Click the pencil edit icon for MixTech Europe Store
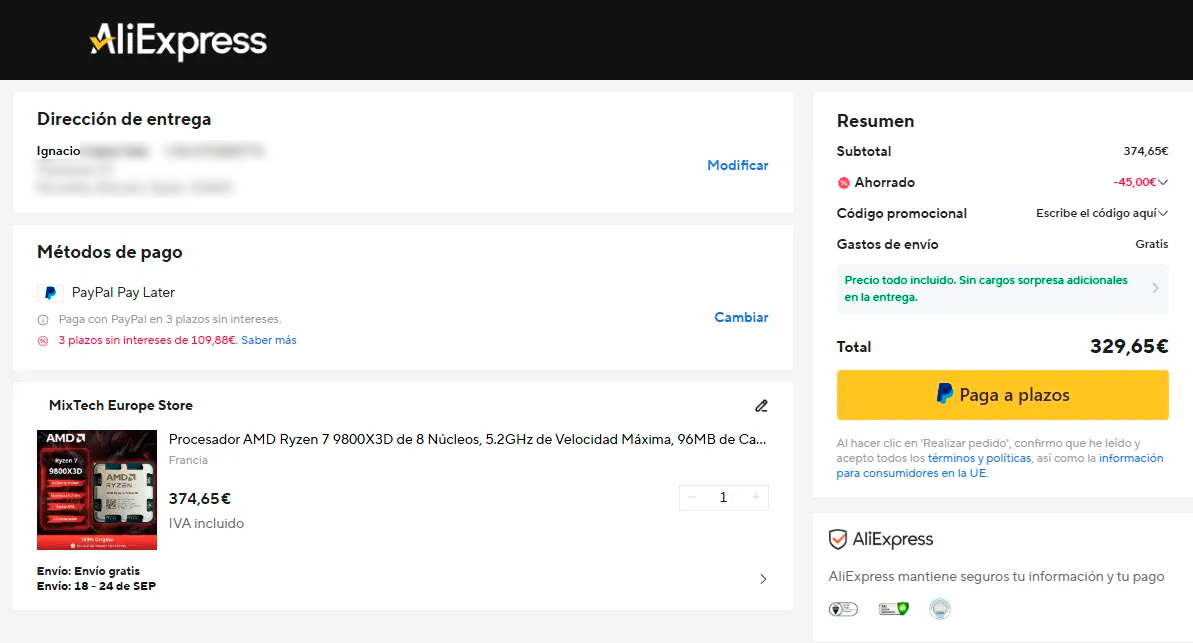Image resolution: width=1193 pixels, height=643 pixels. [x=761, y=406]
